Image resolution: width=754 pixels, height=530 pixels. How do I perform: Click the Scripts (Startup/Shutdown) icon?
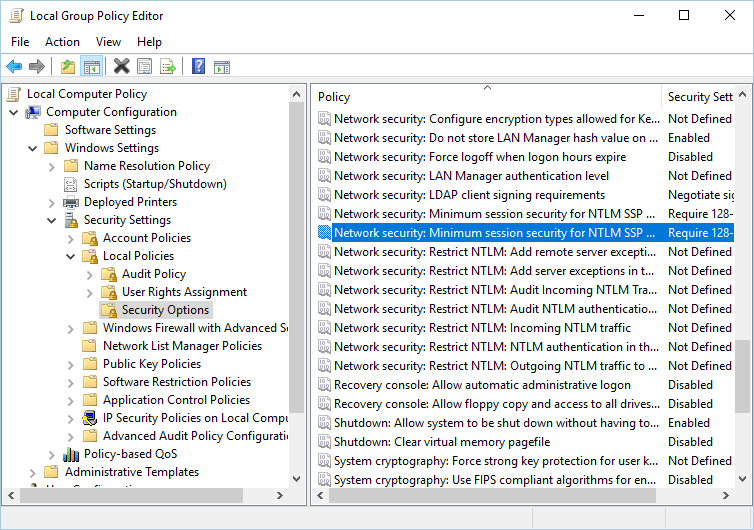(71, 184)
